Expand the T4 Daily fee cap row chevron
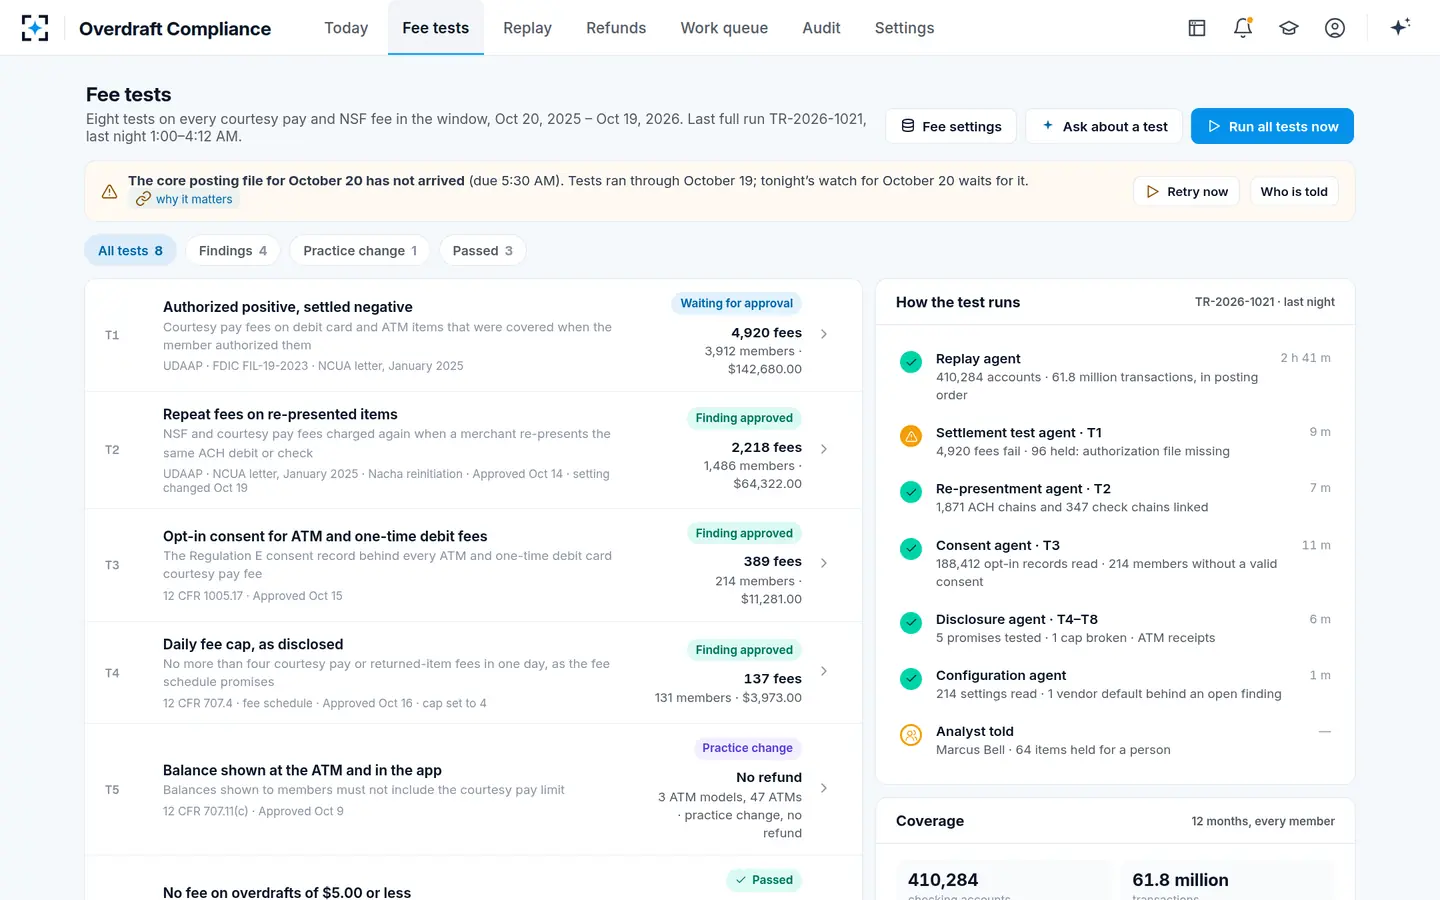Viewport: 1440px width, 900px height. tap(824, 671)
